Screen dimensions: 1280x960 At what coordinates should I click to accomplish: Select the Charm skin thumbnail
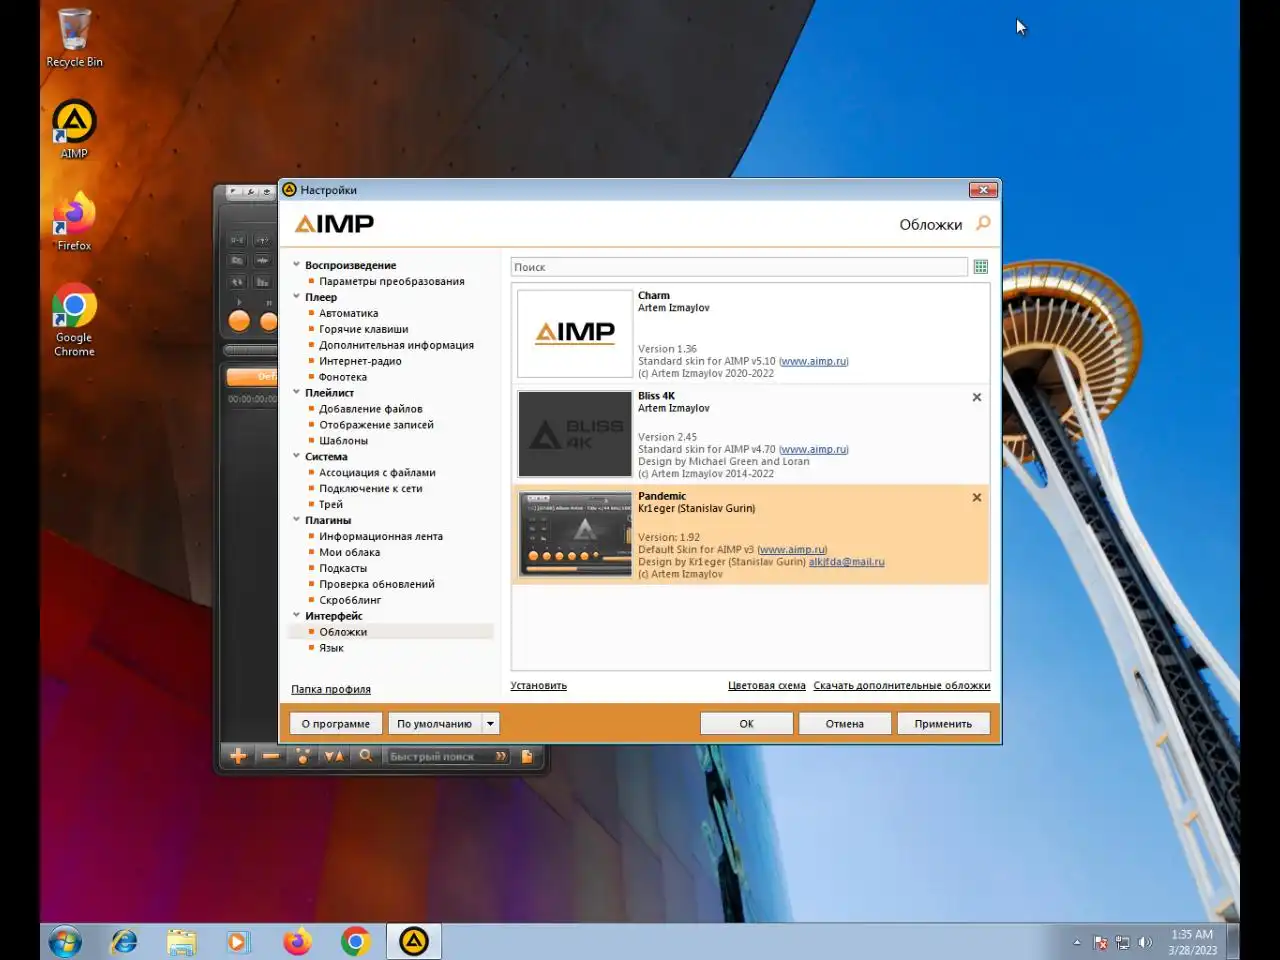[x=575, y=333]
